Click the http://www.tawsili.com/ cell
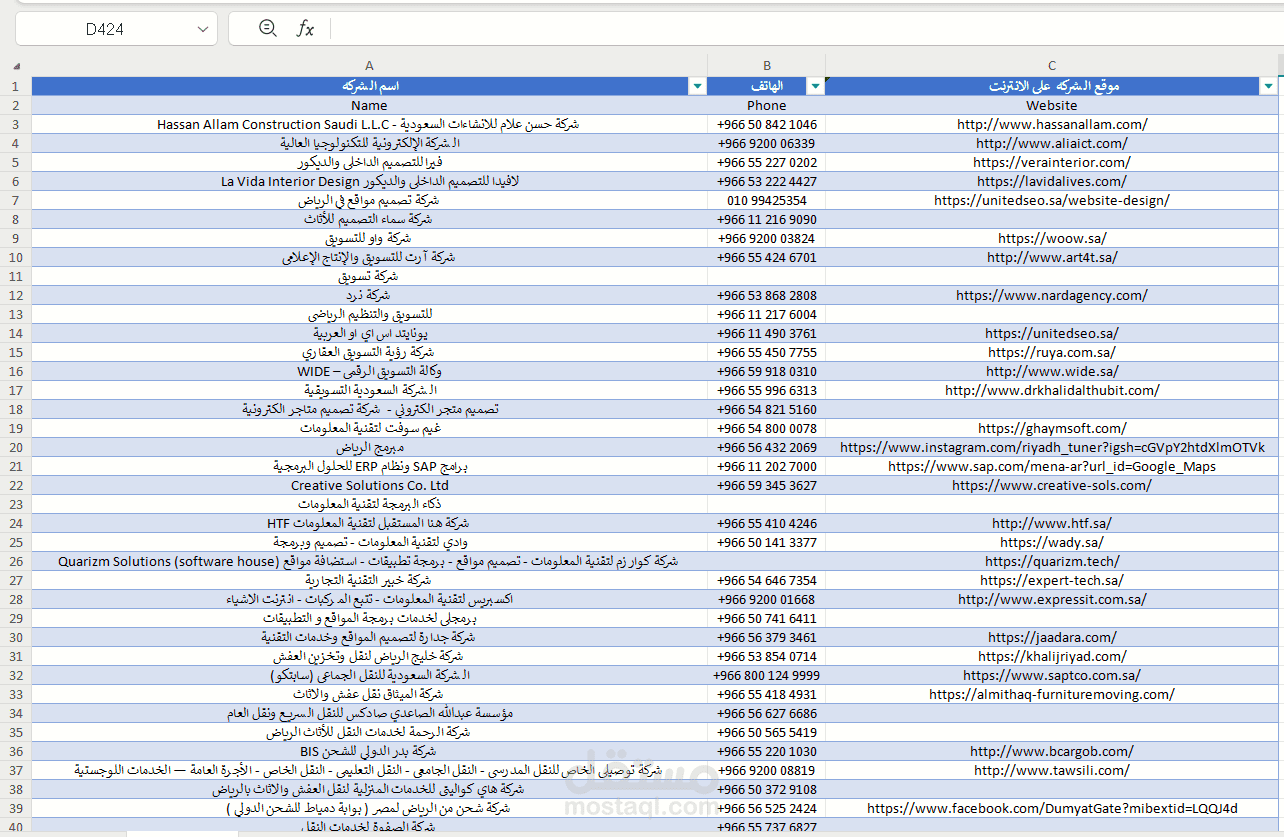This screenshot has height=837, width=1284. point(1052,770)
